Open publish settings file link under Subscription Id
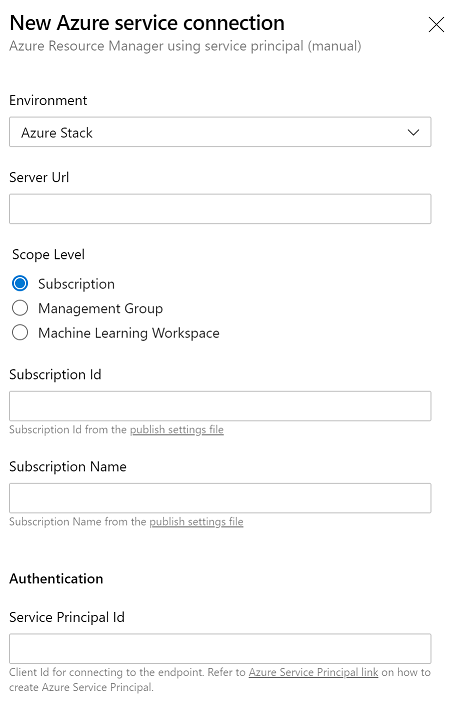Viewport: 450px width, 701px height. [177, 430]
